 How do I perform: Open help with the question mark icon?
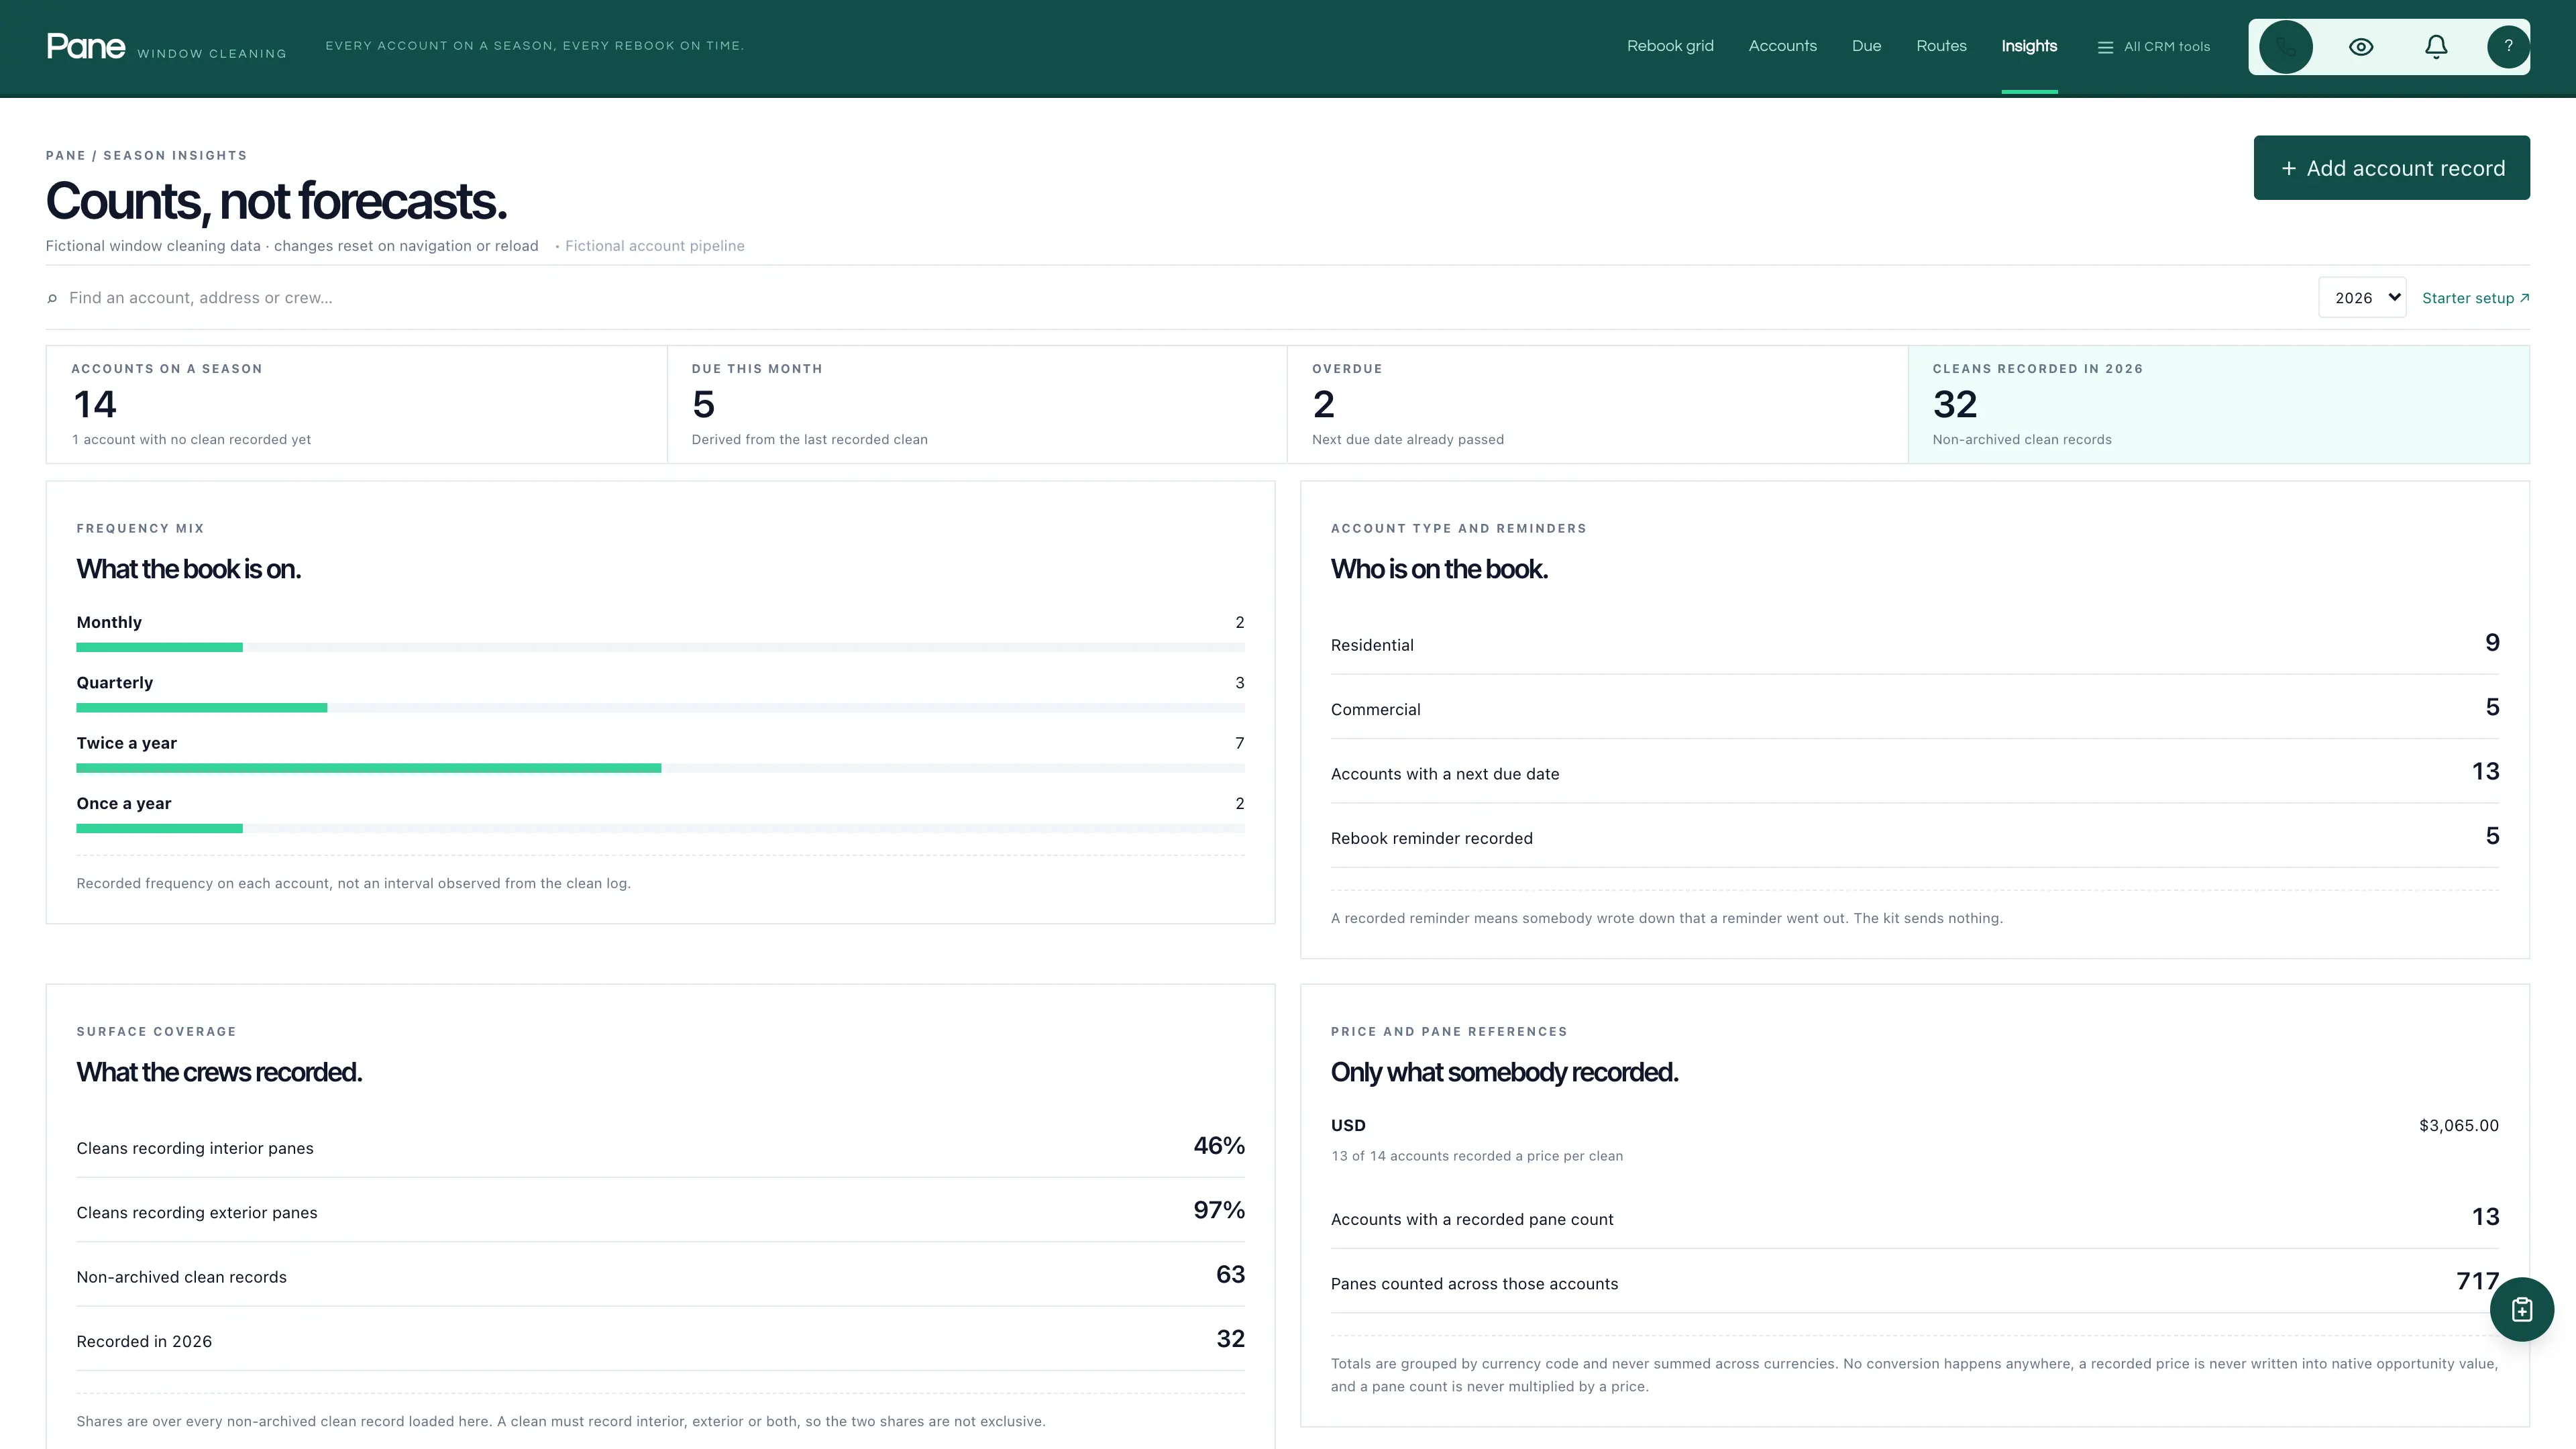pyautogui.click(x=2508, y=47)
